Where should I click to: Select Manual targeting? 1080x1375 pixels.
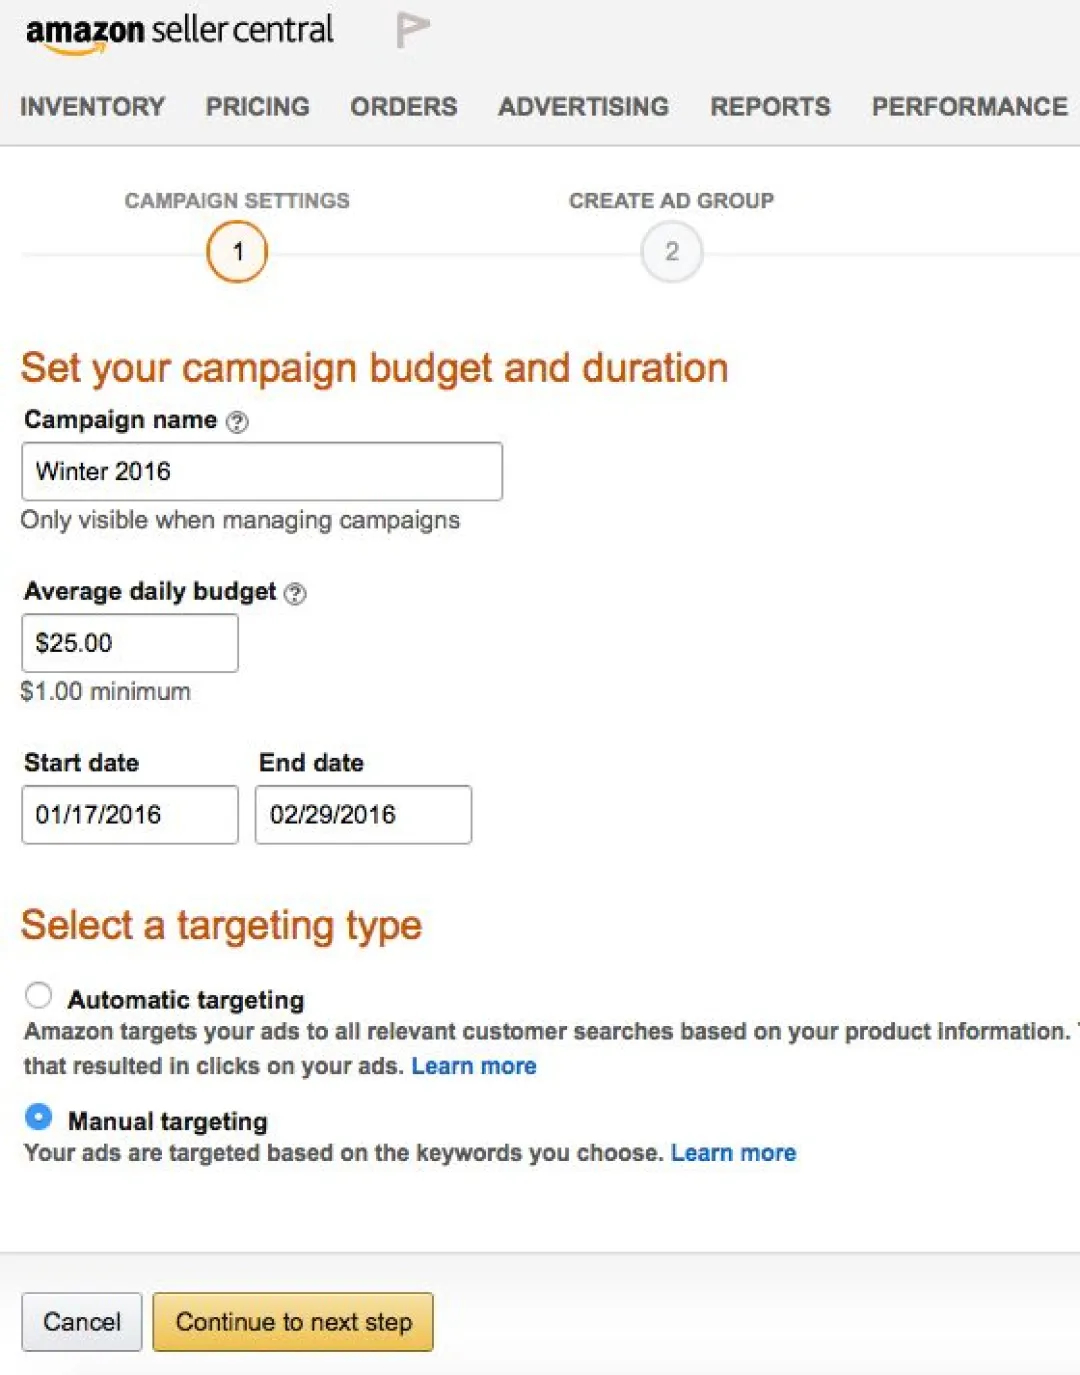tap(39, 1116)
